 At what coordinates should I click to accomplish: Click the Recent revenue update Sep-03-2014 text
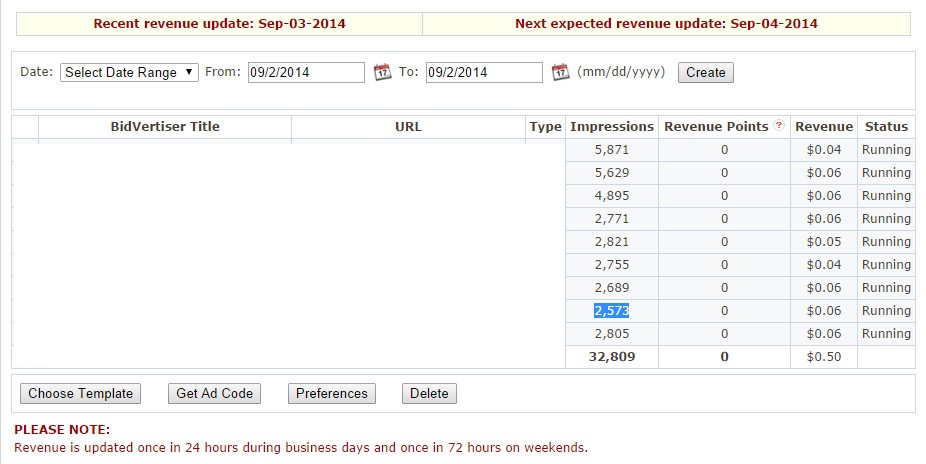pos(220,24)
